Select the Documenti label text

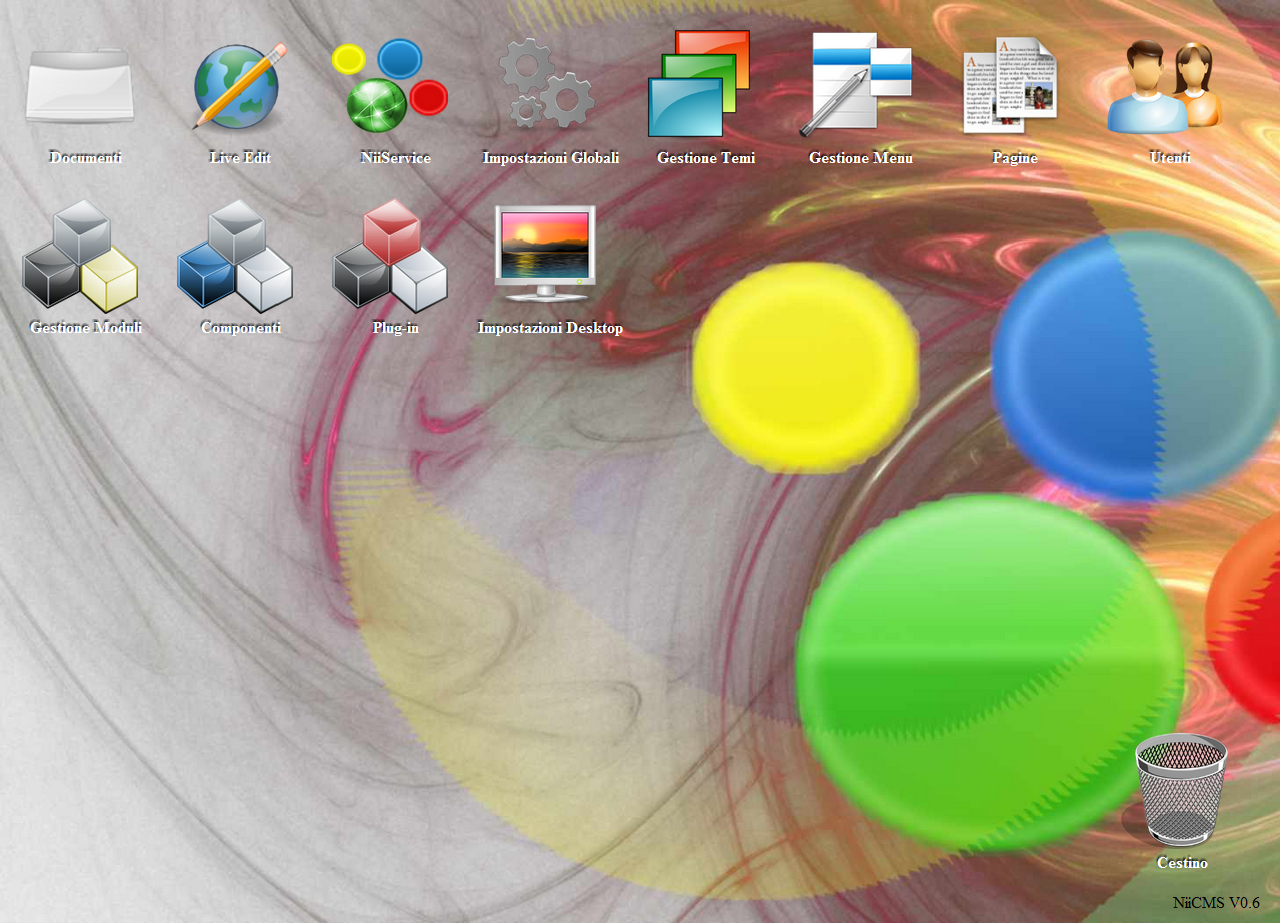coord(84,157)
